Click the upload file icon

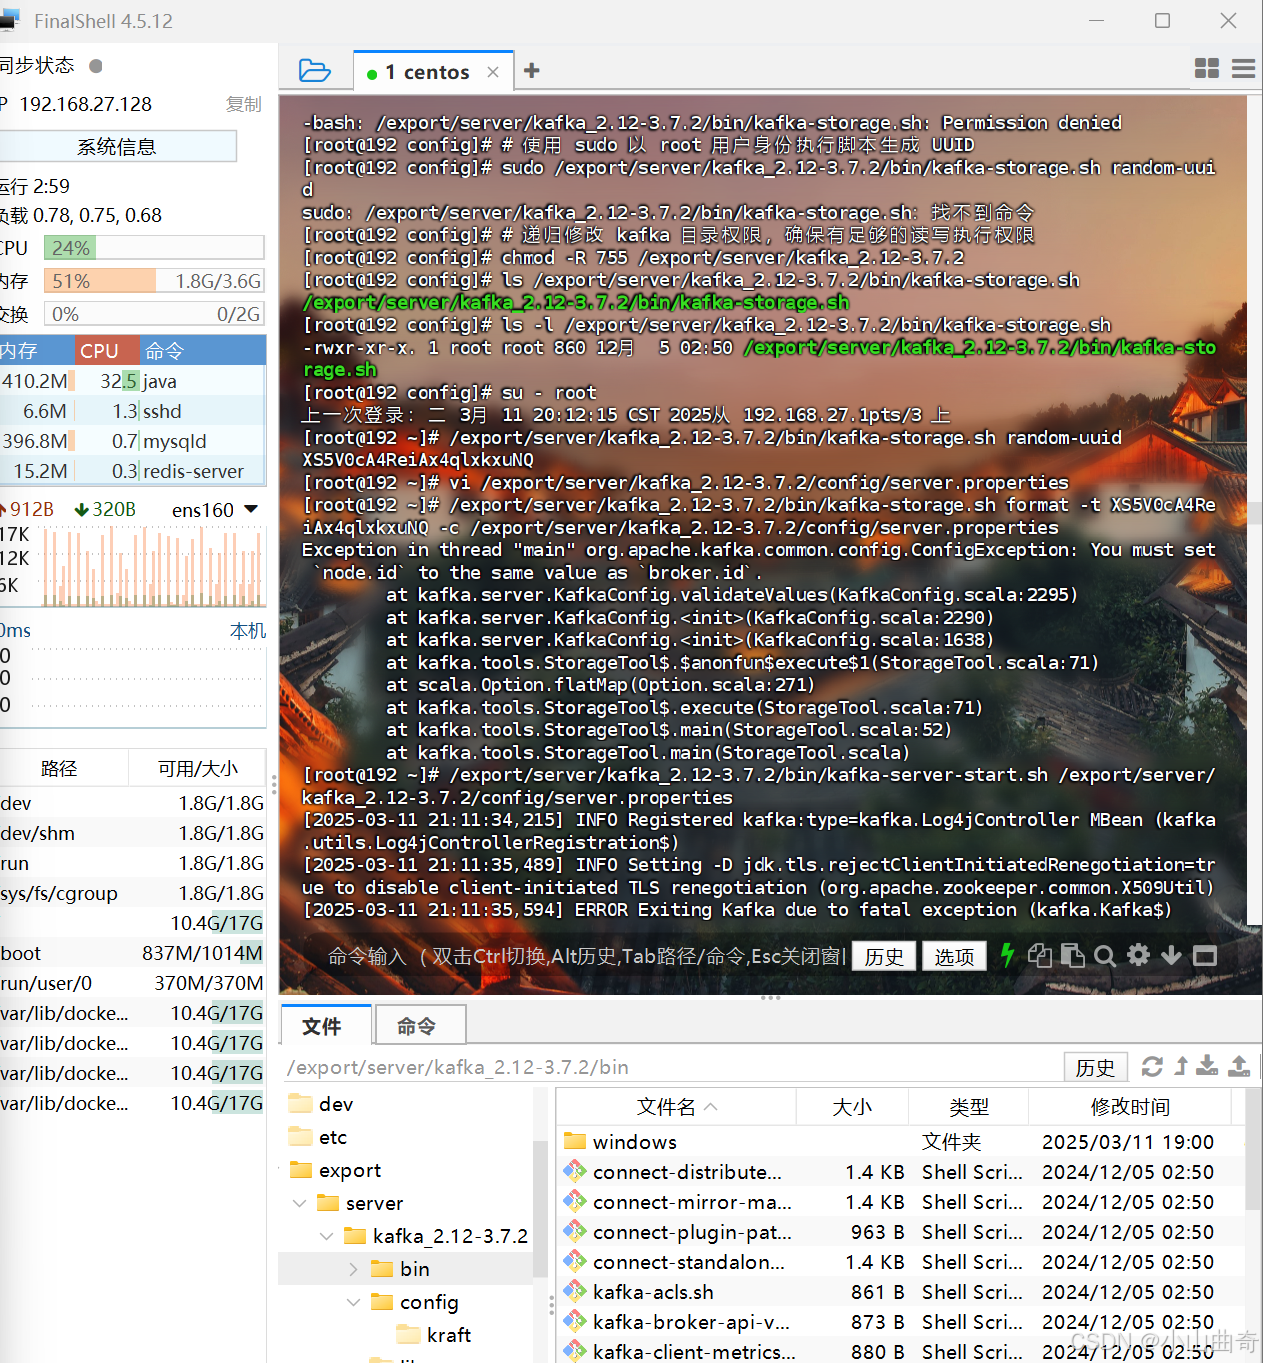[x=1239, y=1066]
